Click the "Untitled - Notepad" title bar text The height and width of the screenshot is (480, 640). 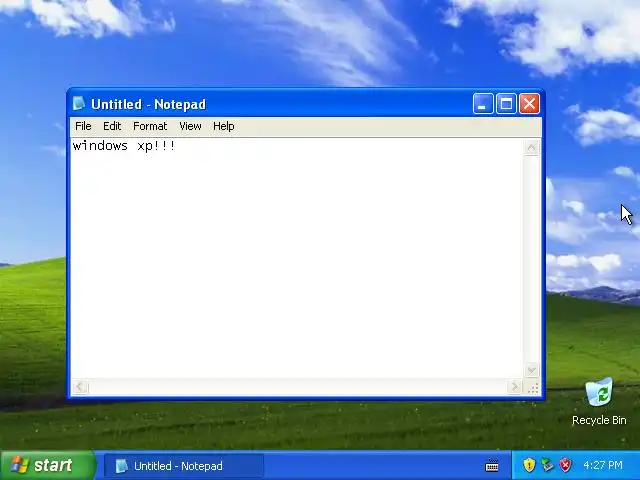coord(148,104)
